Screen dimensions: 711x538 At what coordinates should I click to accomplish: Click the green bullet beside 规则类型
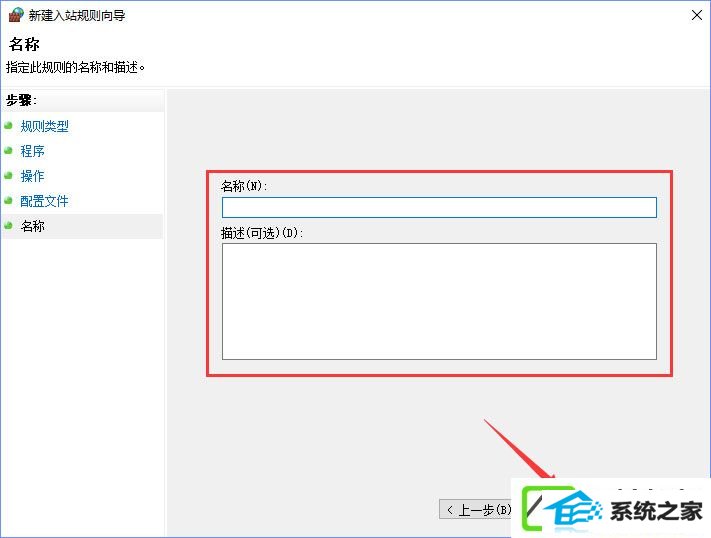pos(8,126)
